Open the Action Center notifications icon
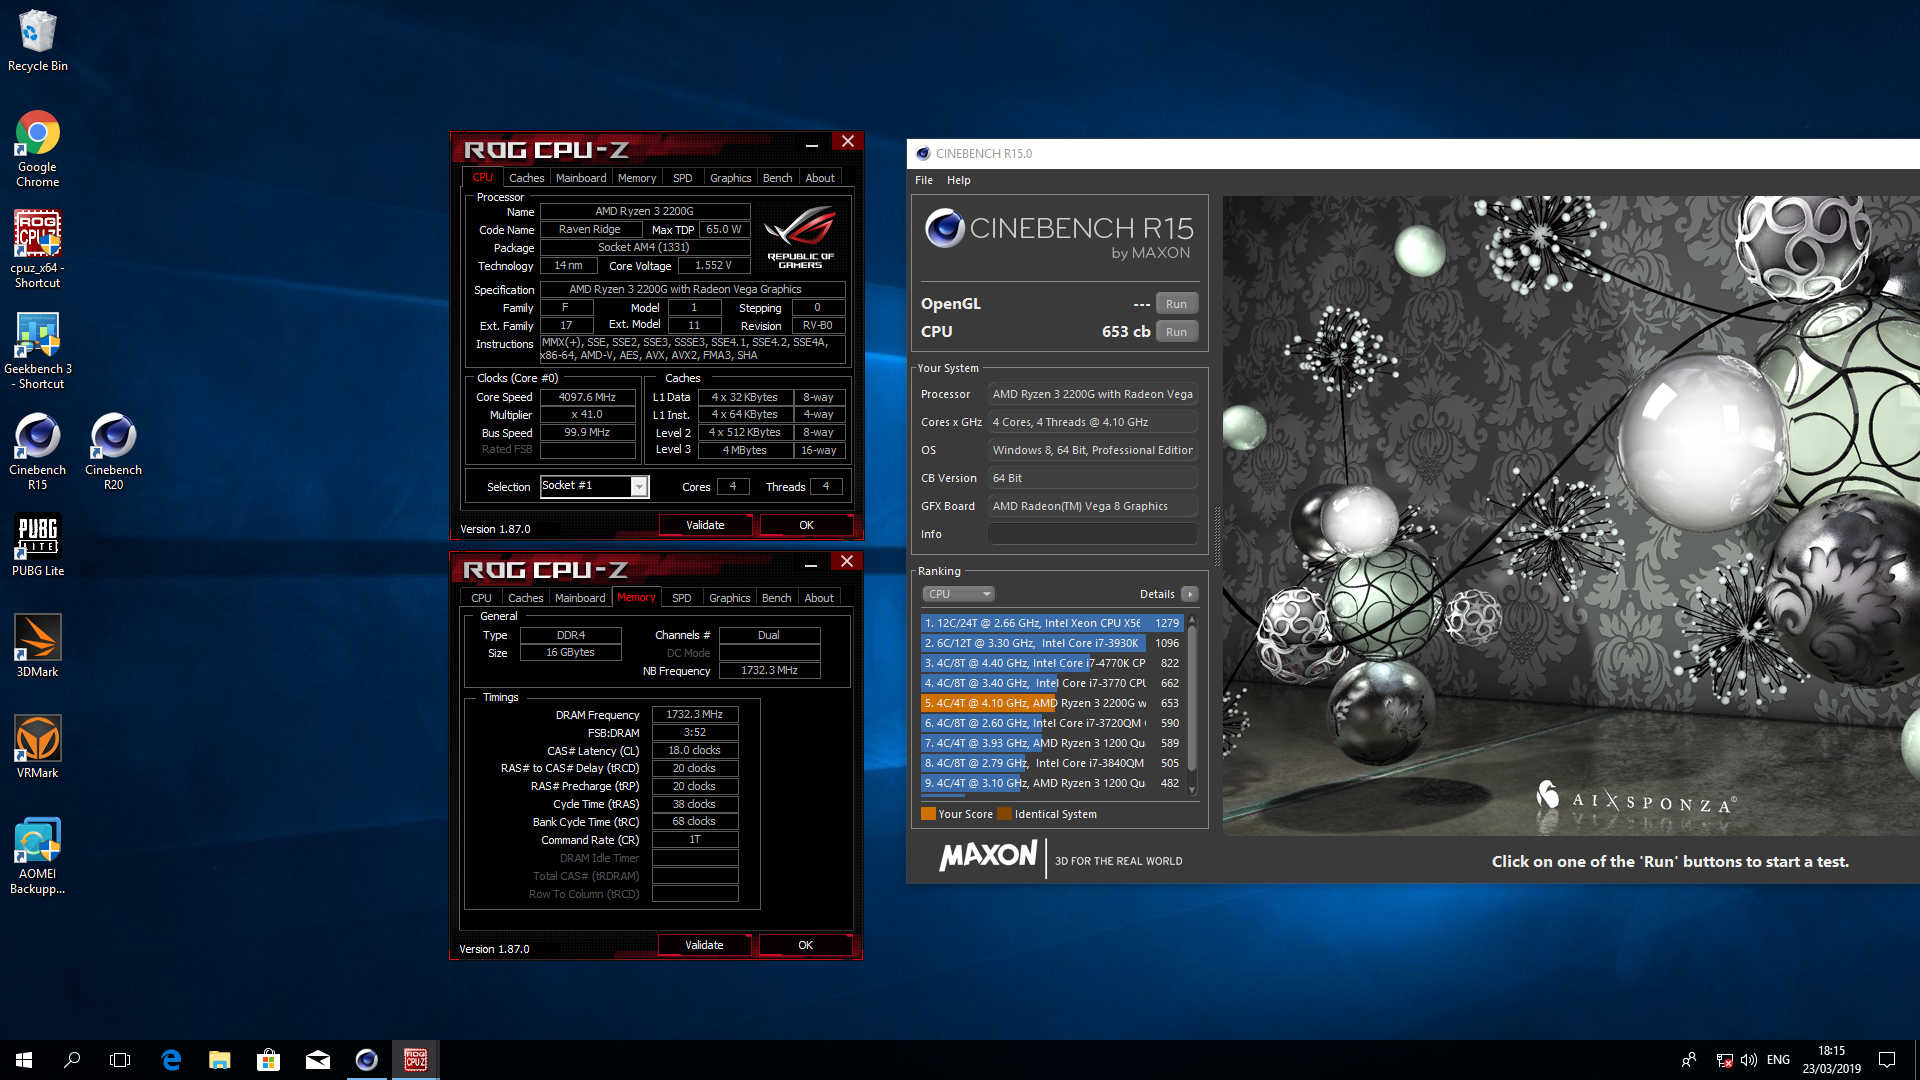Image resolution: width=1920 pixels, height=1080 pixels. tap(1887, 1060)
